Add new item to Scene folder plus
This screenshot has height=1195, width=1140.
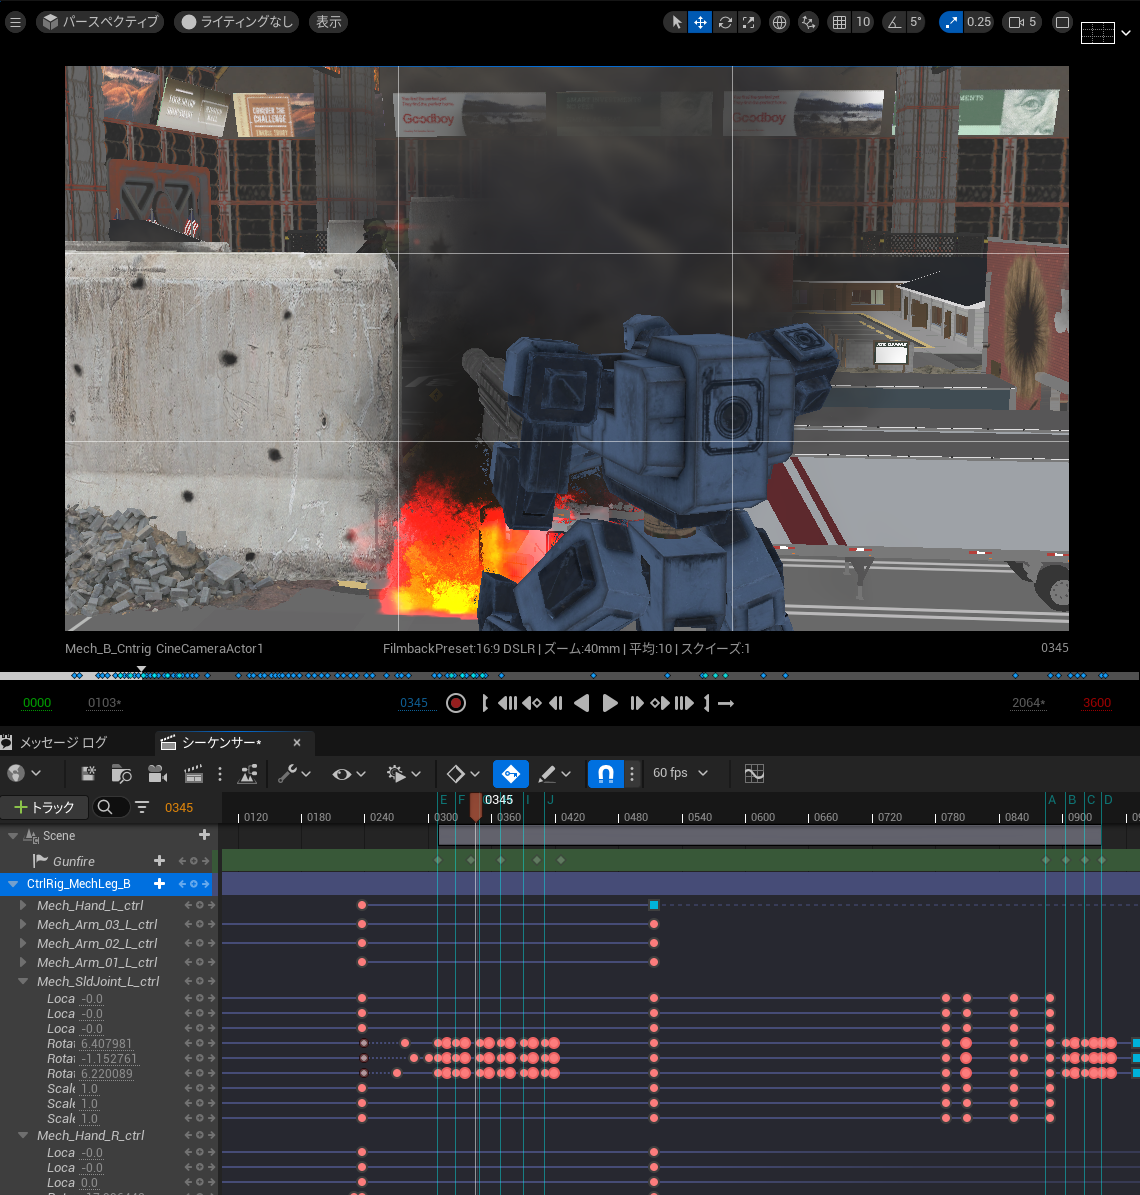pos(204,835)
